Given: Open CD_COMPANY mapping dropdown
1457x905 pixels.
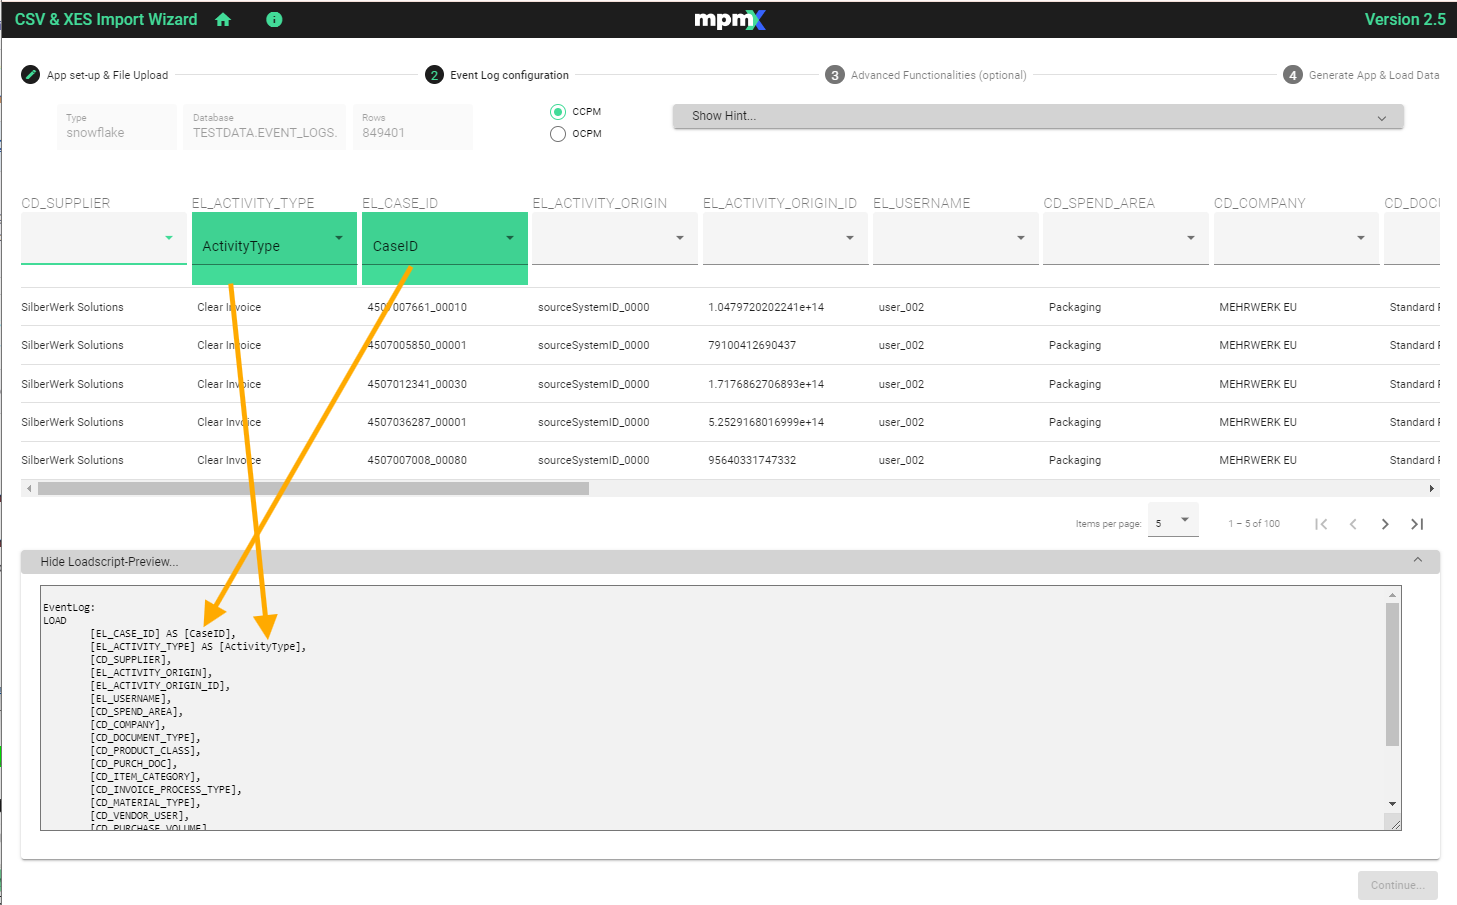Looking at the screenshot, I should 1296,239.
